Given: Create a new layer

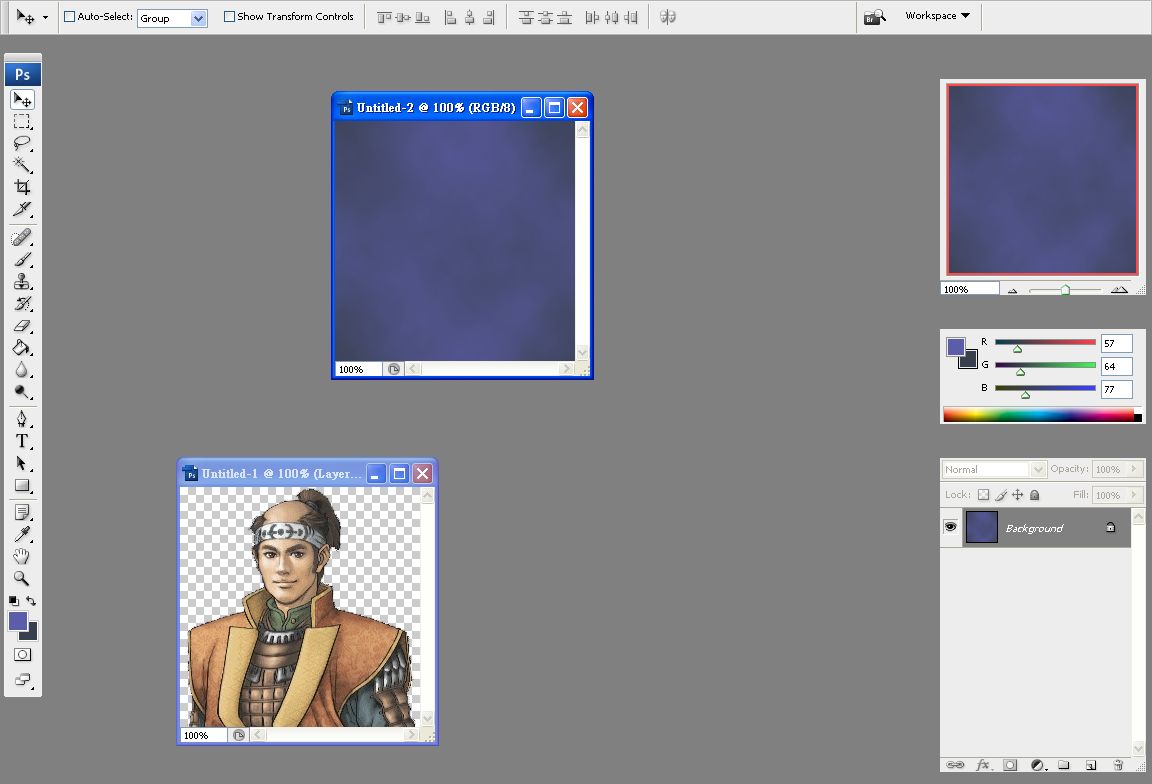Looking at the screenshot, I should pyautogui.click(x=1091, y=765).
